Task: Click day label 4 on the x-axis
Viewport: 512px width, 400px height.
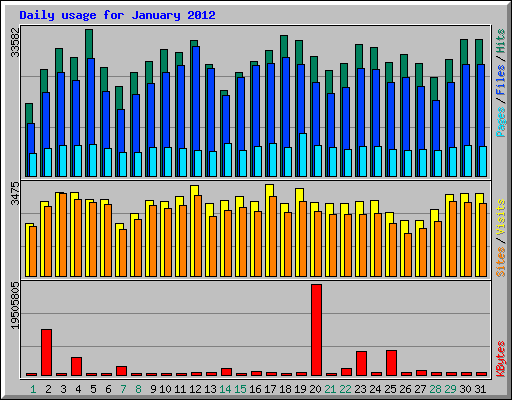Action: click(x=78, y=389)
